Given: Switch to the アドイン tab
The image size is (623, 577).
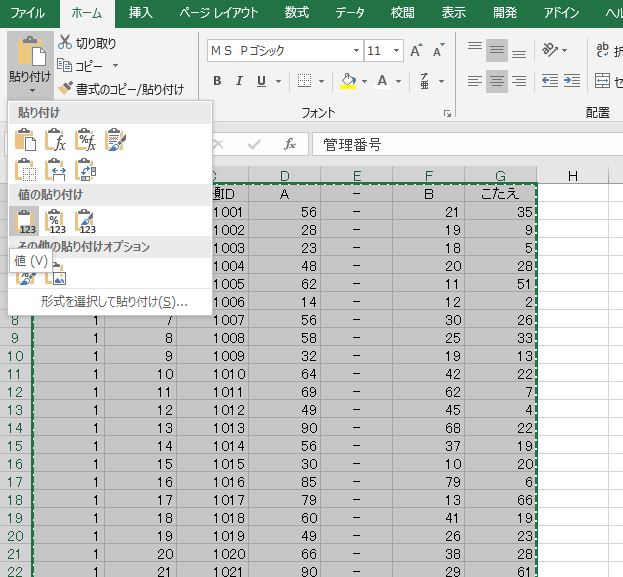Looking at the screenshot, I should click(x=561, y=13).
